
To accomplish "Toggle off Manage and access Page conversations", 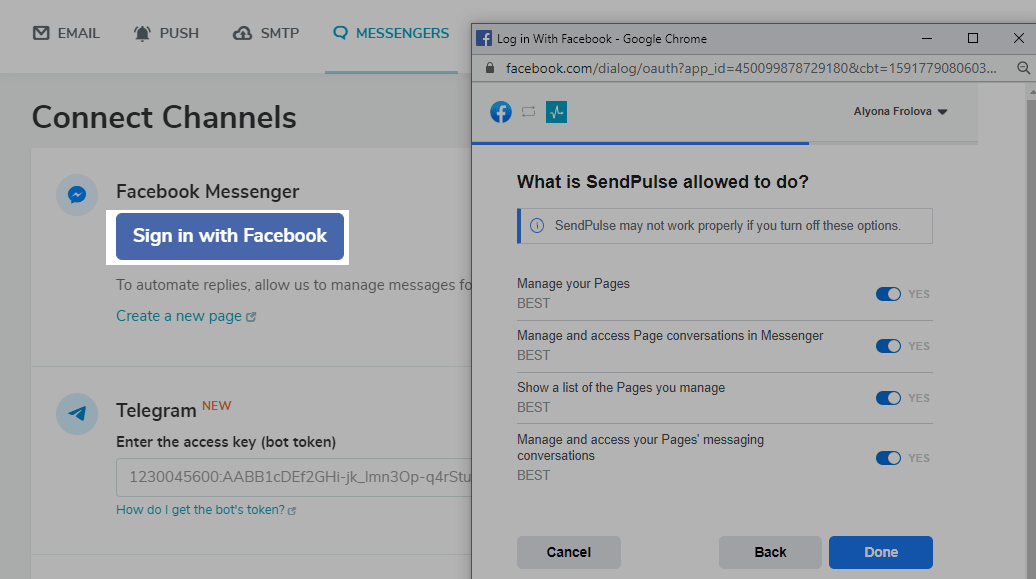I will coord(888,346).
